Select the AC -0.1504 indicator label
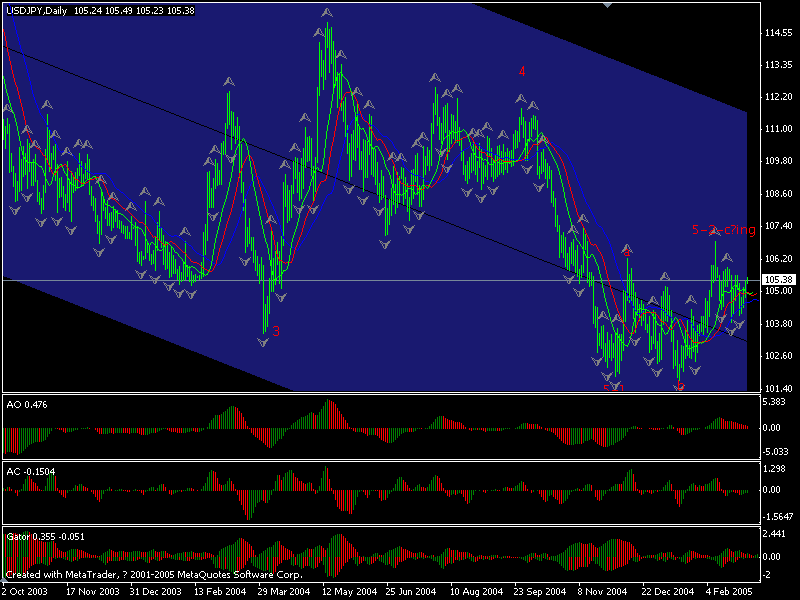This screenshot has width=800, height=600. pyautogui.click(x=31, y=471)
